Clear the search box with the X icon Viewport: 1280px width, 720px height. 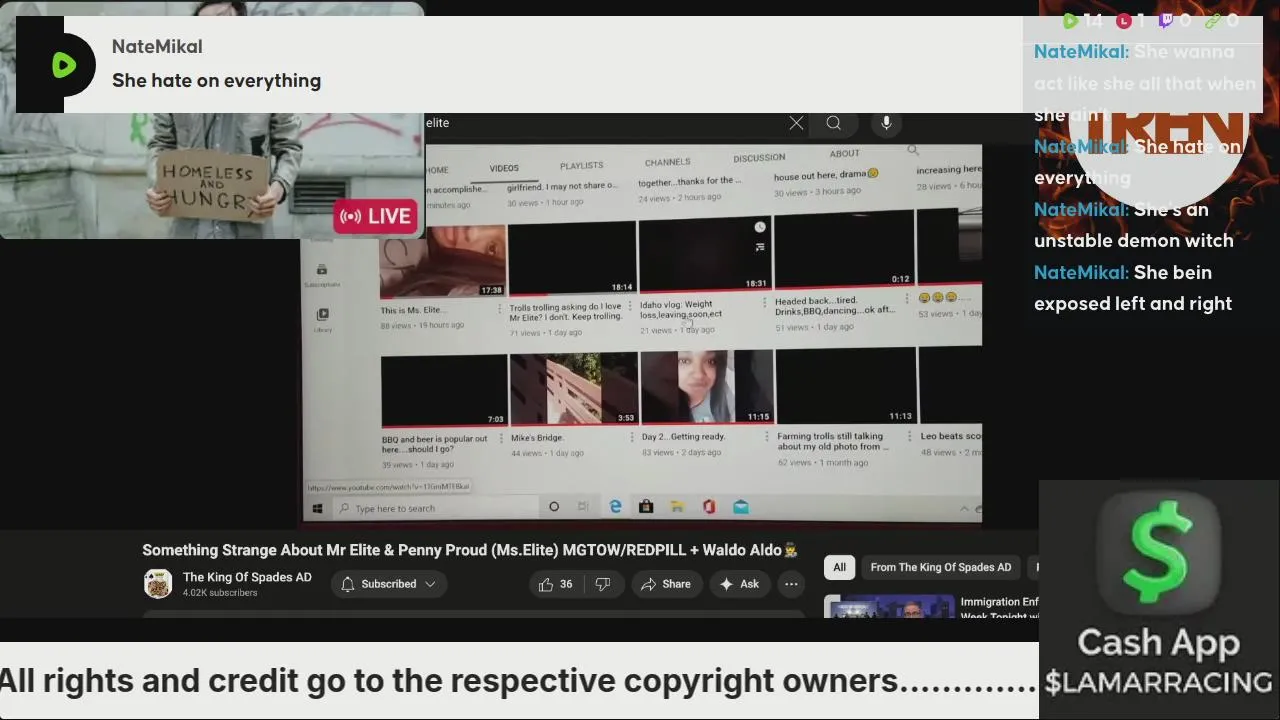(796, 123)
